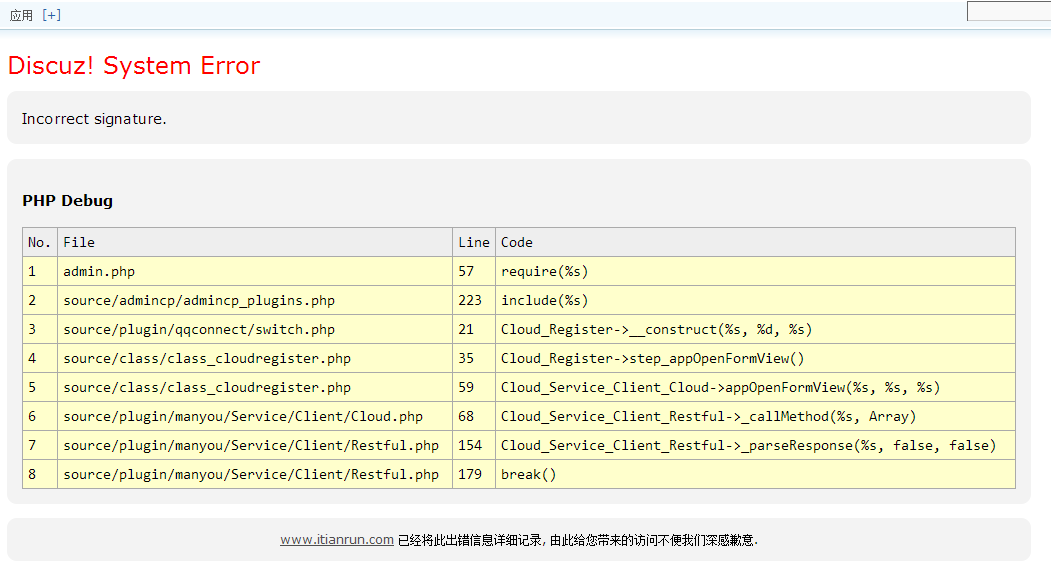Click line number 59
Image resolution: width=1051 pixels, height=569 pixels.
click(474, 387)
